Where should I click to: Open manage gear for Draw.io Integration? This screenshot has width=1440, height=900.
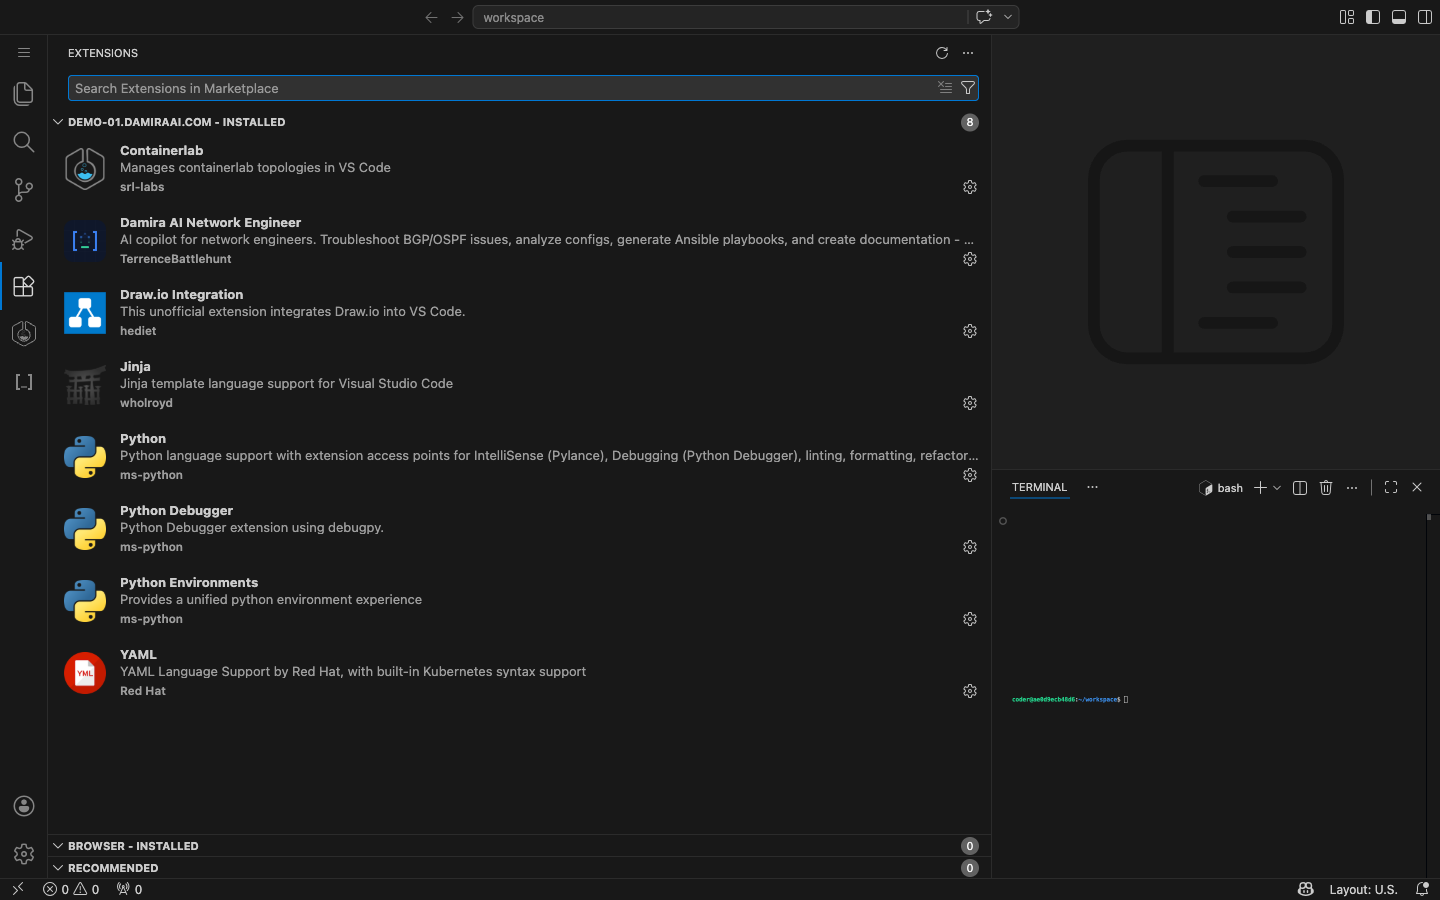point(970,331)
